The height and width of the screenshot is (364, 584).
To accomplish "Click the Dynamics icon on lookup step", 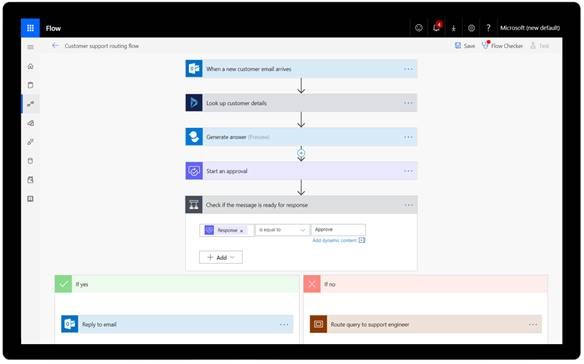I will point(194,103).
